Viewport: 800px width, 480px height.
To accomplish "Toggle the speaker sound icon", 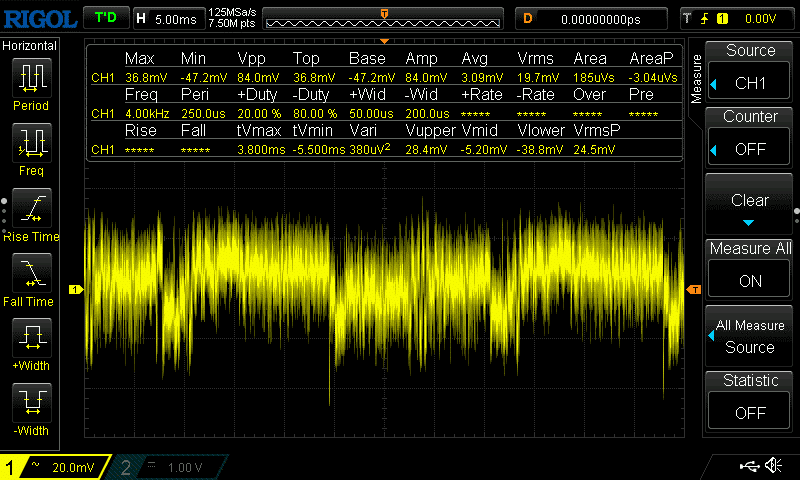I will [x=773, y=466].
